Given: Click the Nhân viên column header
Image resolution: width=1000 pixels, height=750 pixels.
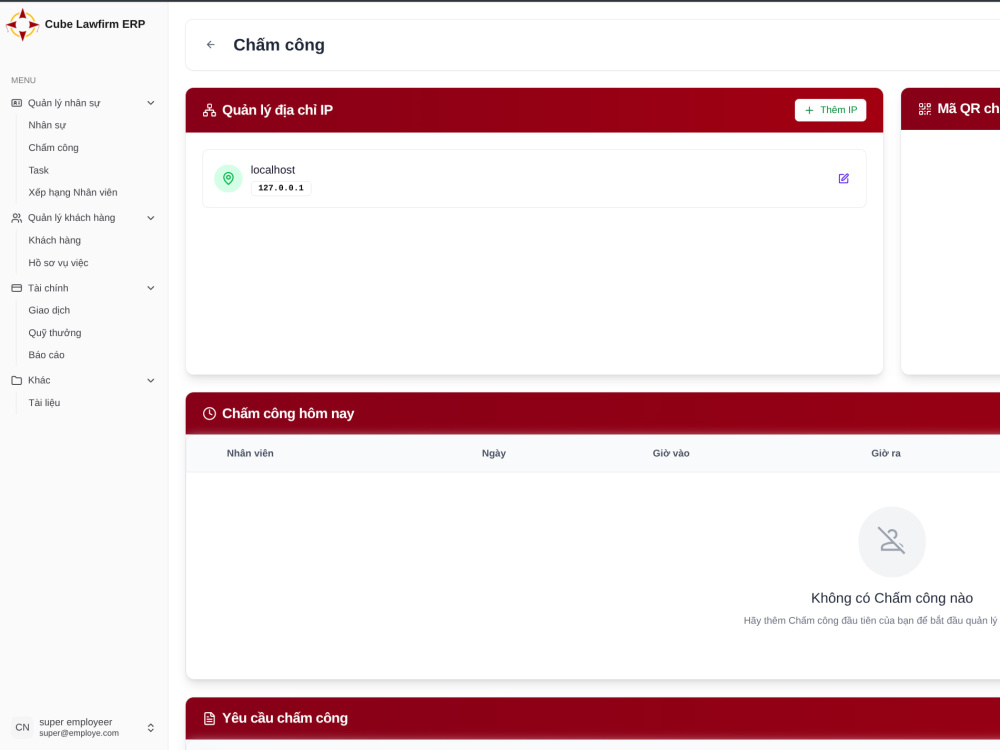Looking at the screenshot, I should pyautogui.click(x=250, y=453).
